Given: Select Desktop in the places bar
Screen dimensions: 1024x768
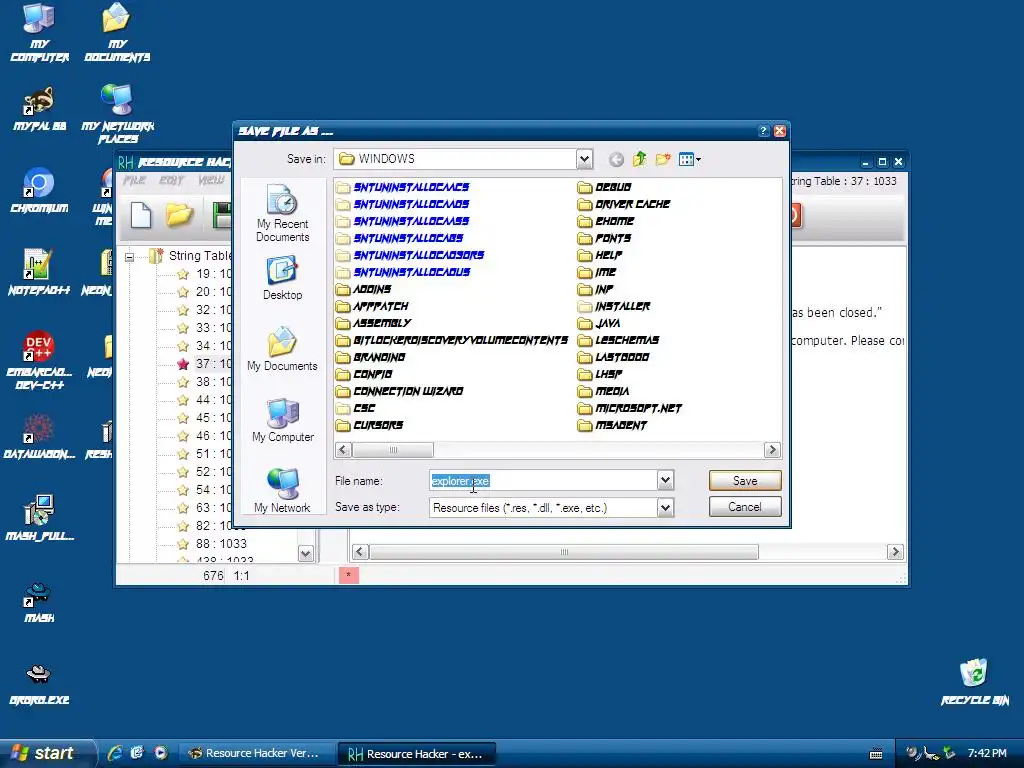Looking at the screenshot, I should tap(283, 278).
